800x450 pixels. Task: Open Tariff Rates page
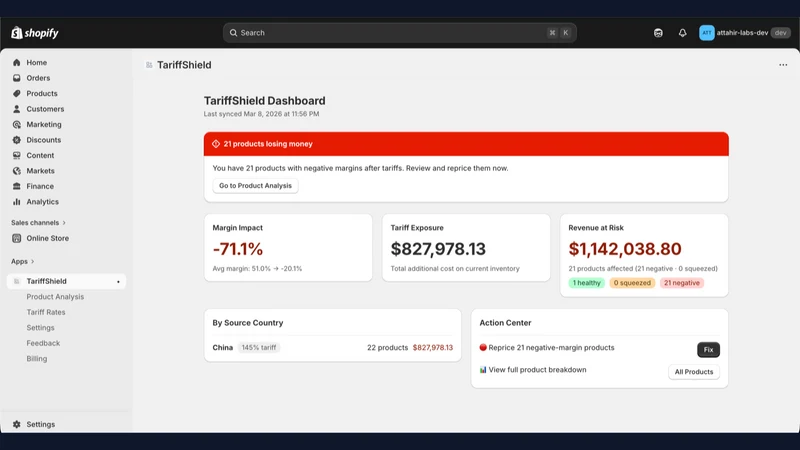pos(46,312)
